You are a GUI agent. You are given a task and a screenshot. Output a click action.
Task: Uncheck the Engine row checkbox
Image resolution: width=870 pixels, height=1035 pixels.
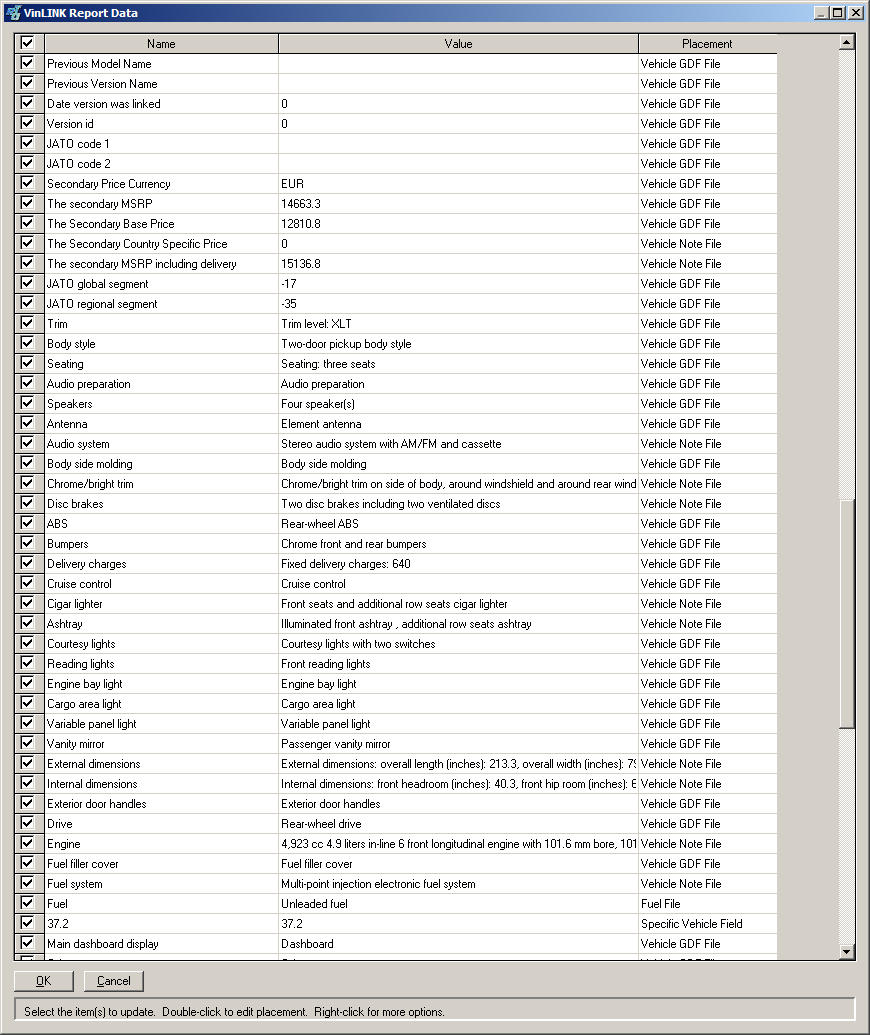pos(27,844)
